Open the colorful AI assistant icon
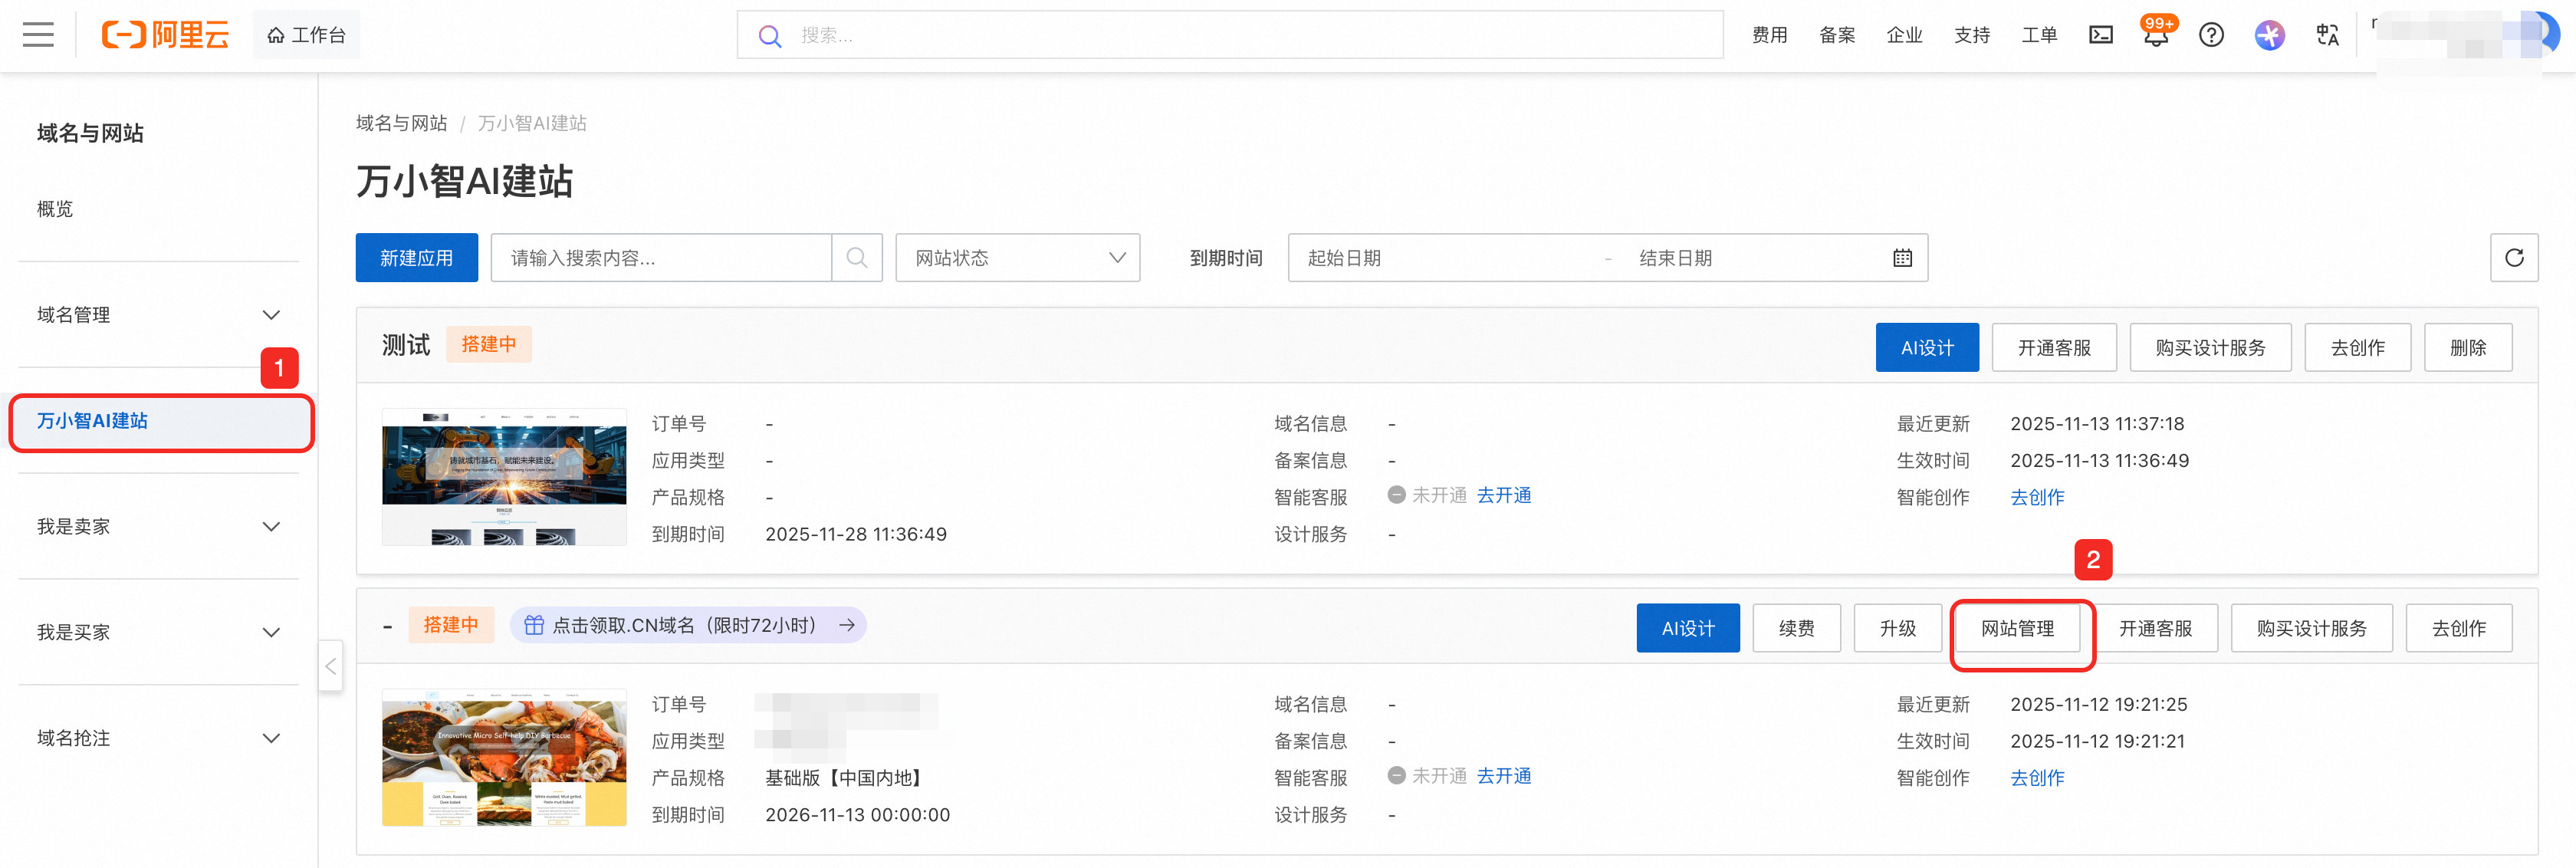2576x868 pixels. [x=2269, y=35]
